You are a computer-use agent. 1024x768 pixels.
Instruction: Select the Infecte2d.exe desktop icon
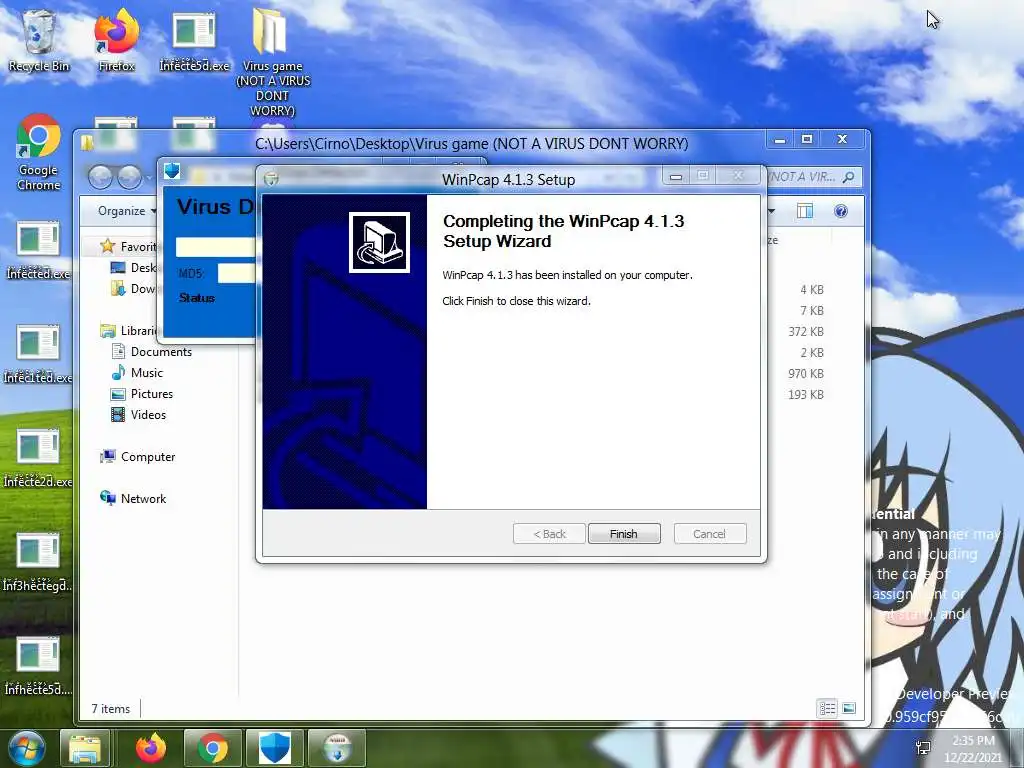39,458
